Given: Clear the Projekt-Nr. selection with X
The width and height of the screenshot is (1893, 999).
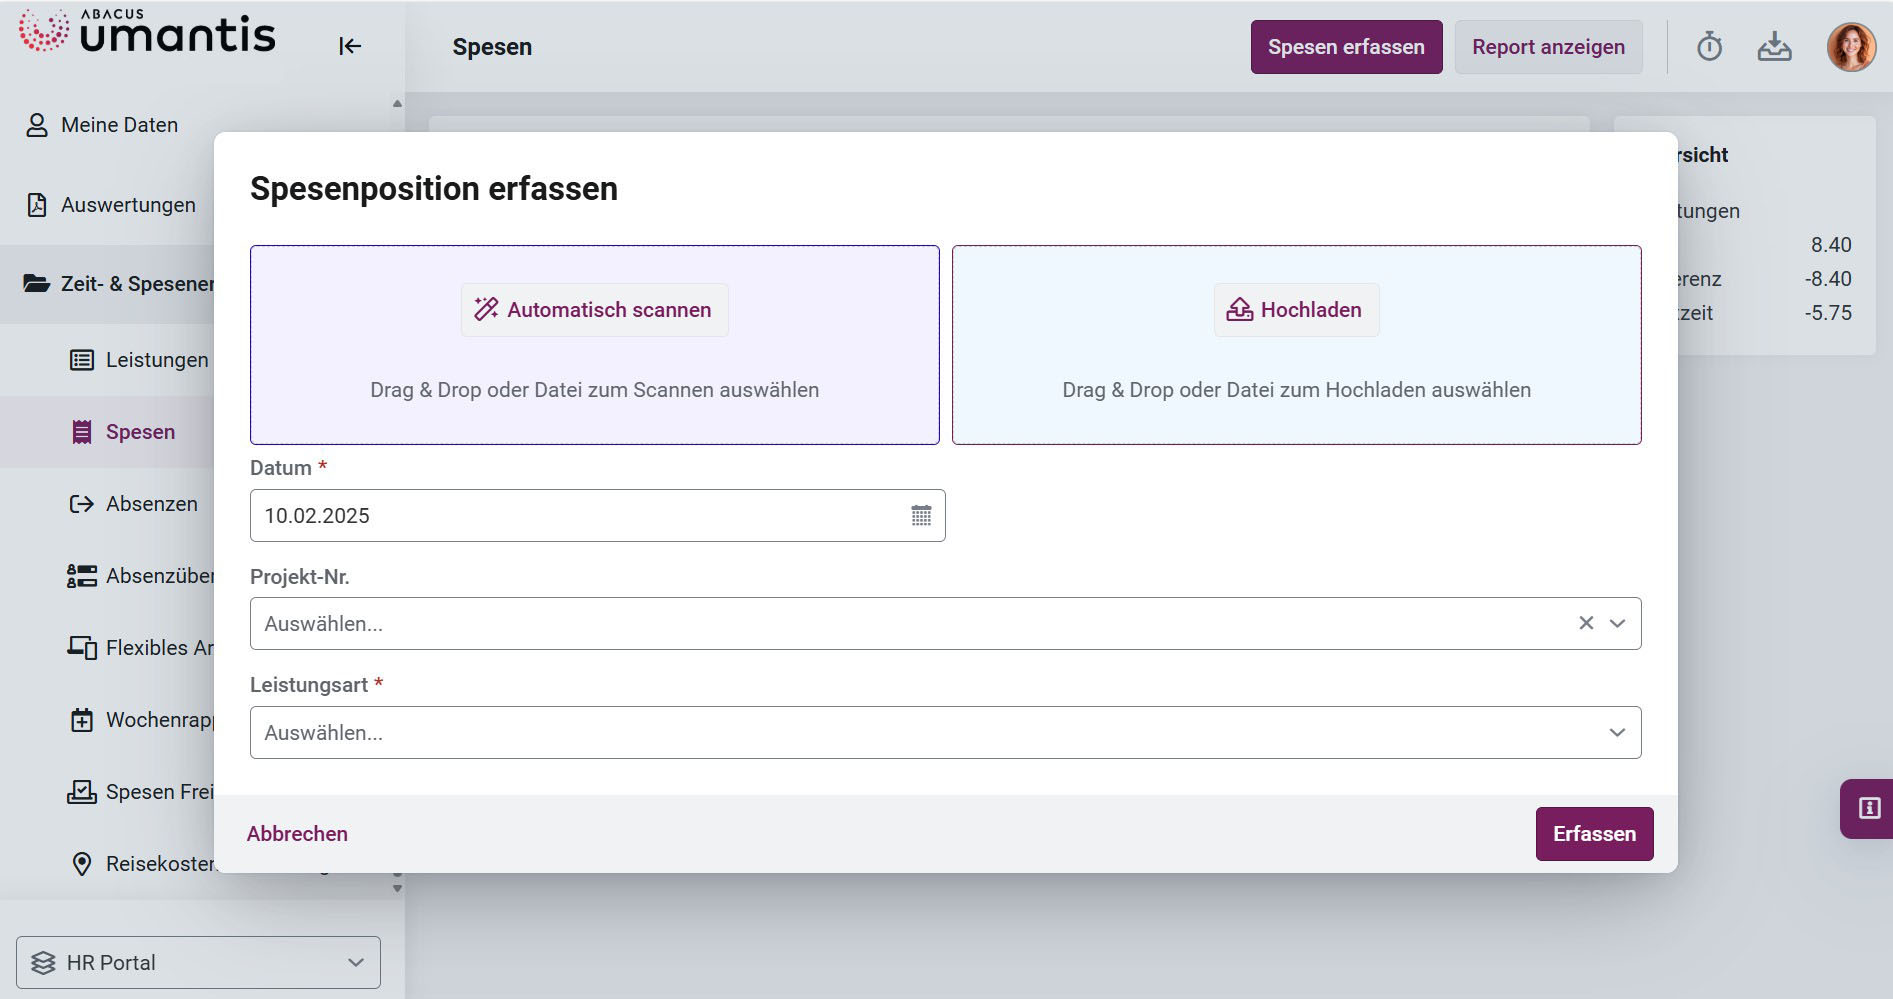Looking at the screenshot, I should pos(1586,623).
